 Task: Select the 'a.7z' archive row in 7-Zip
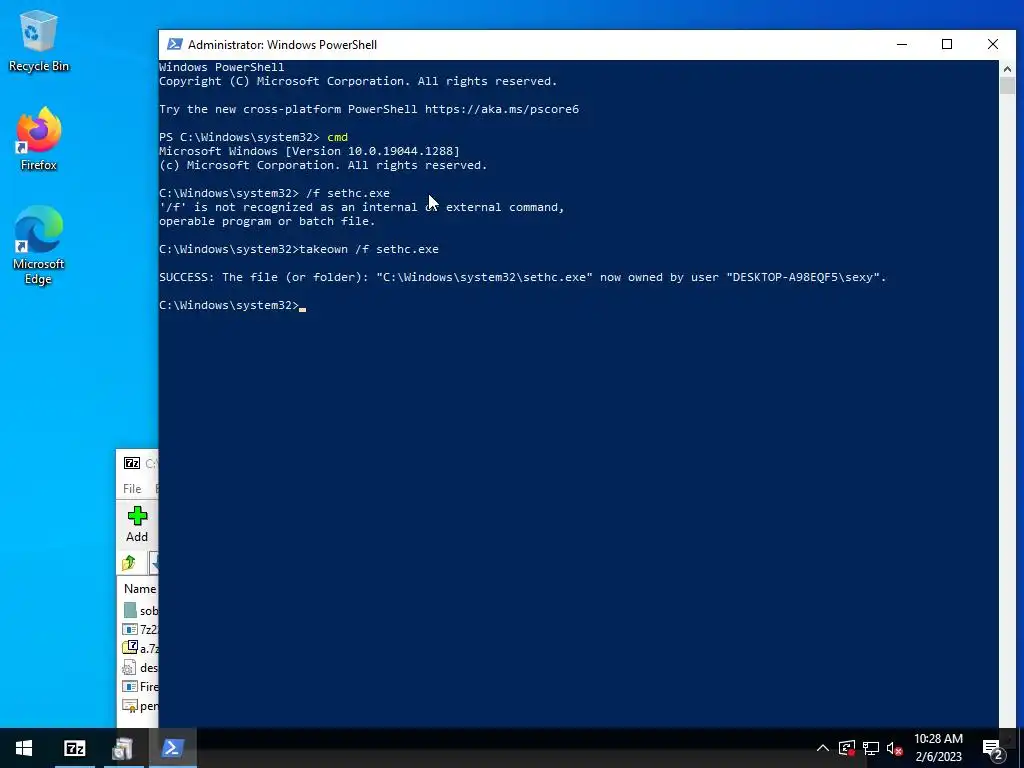pyautogui.click(x=140, y=648)
